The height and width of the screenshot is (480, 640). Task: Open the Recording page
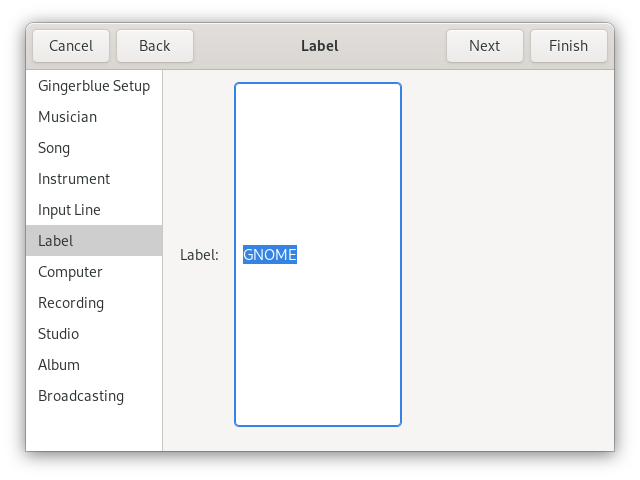[71, 303]
